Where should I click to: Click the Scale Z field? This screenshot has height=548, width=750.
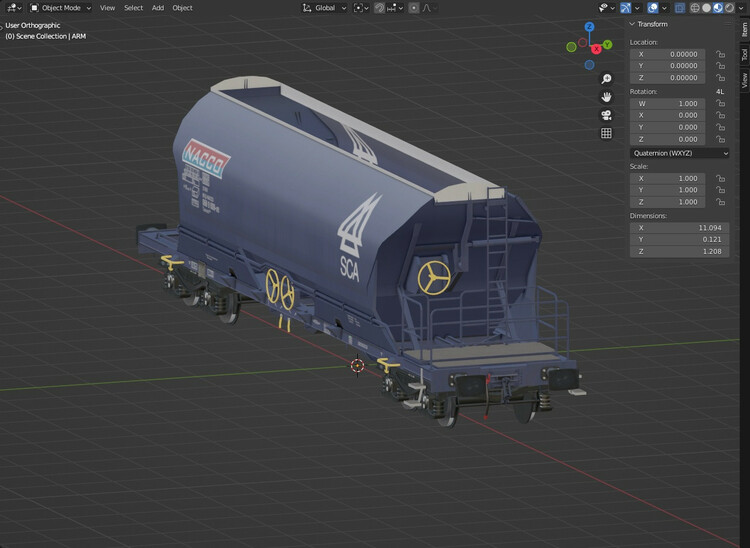(667, 202)
